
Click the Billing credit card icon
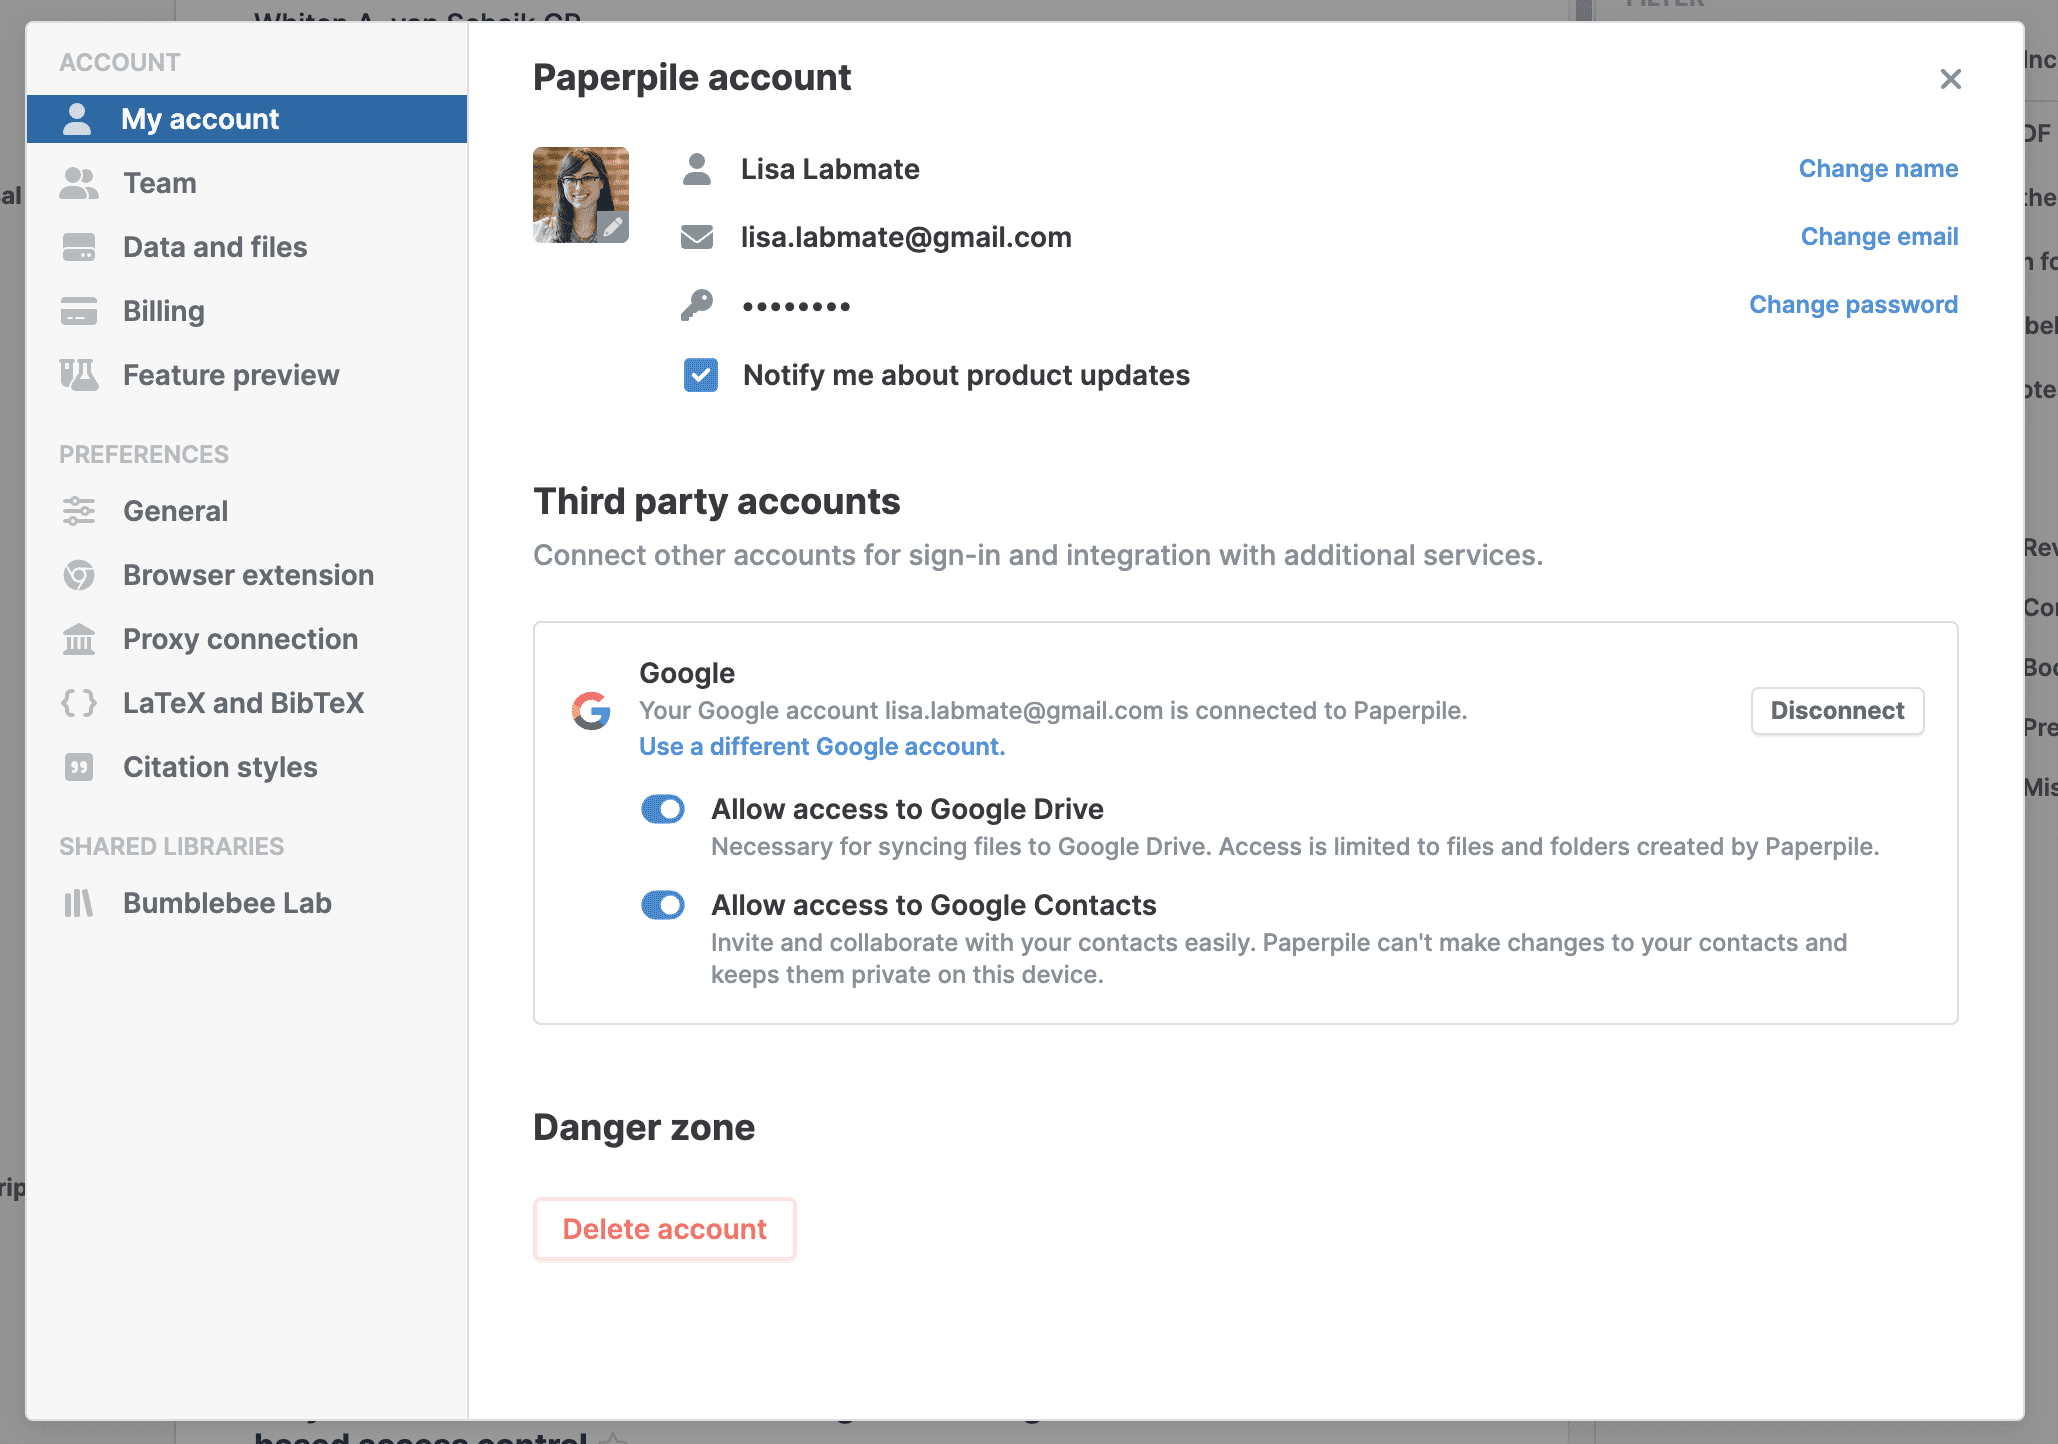(79, 311)
